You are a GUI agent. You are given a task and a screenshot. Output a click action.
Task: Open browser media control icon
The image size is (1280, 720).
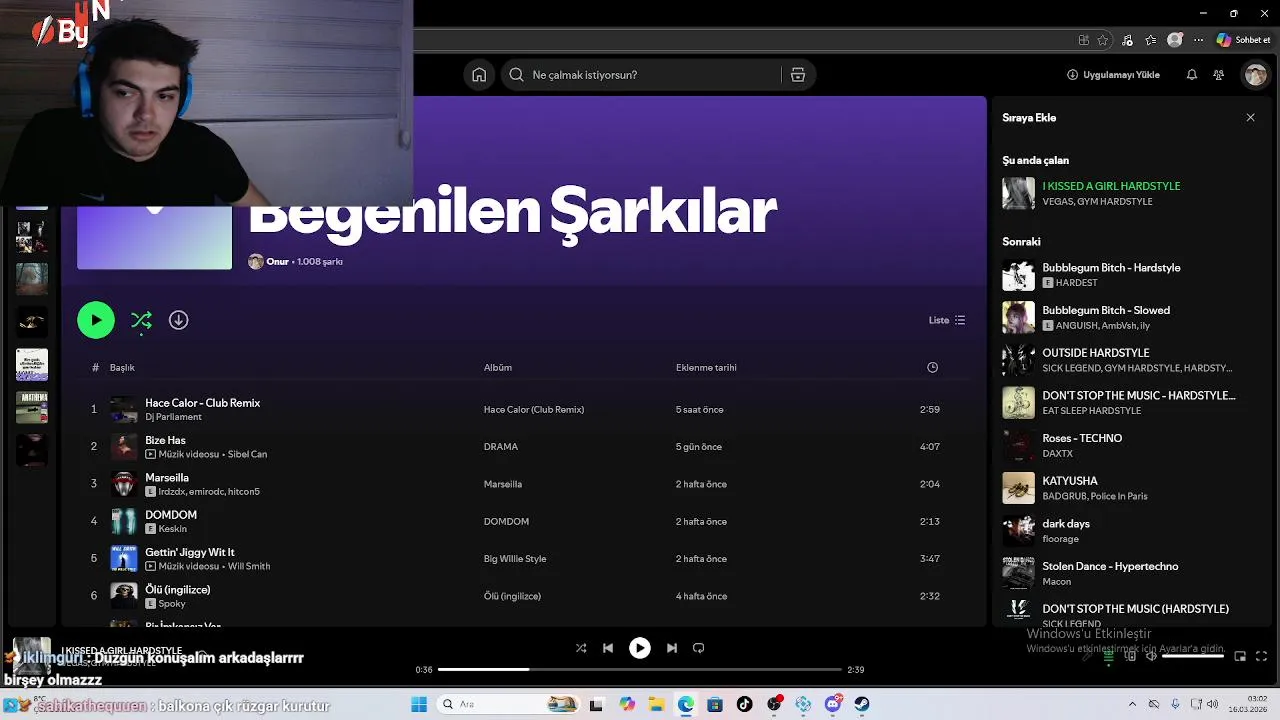tap(1127, 40)
